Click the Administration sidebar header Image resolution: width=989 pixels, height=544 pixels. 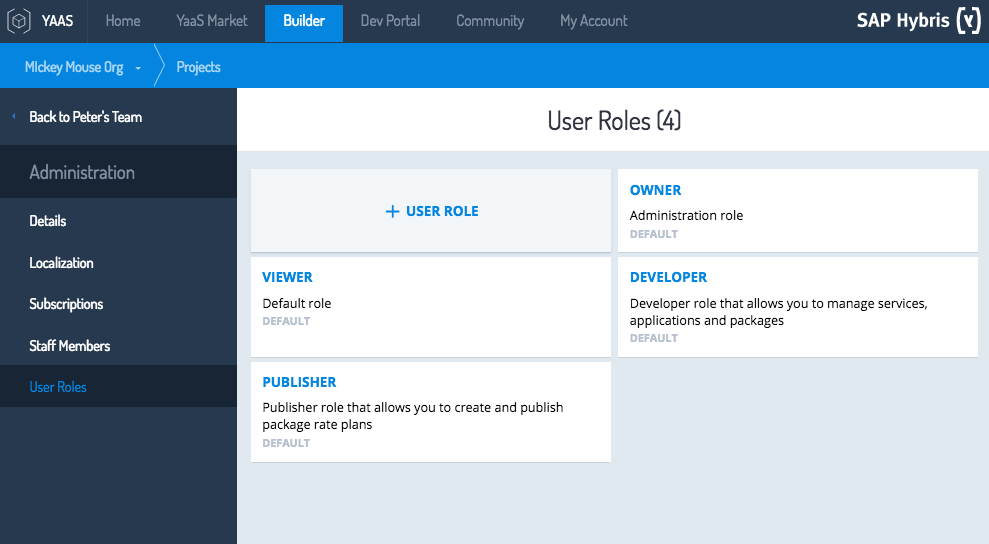82,172
